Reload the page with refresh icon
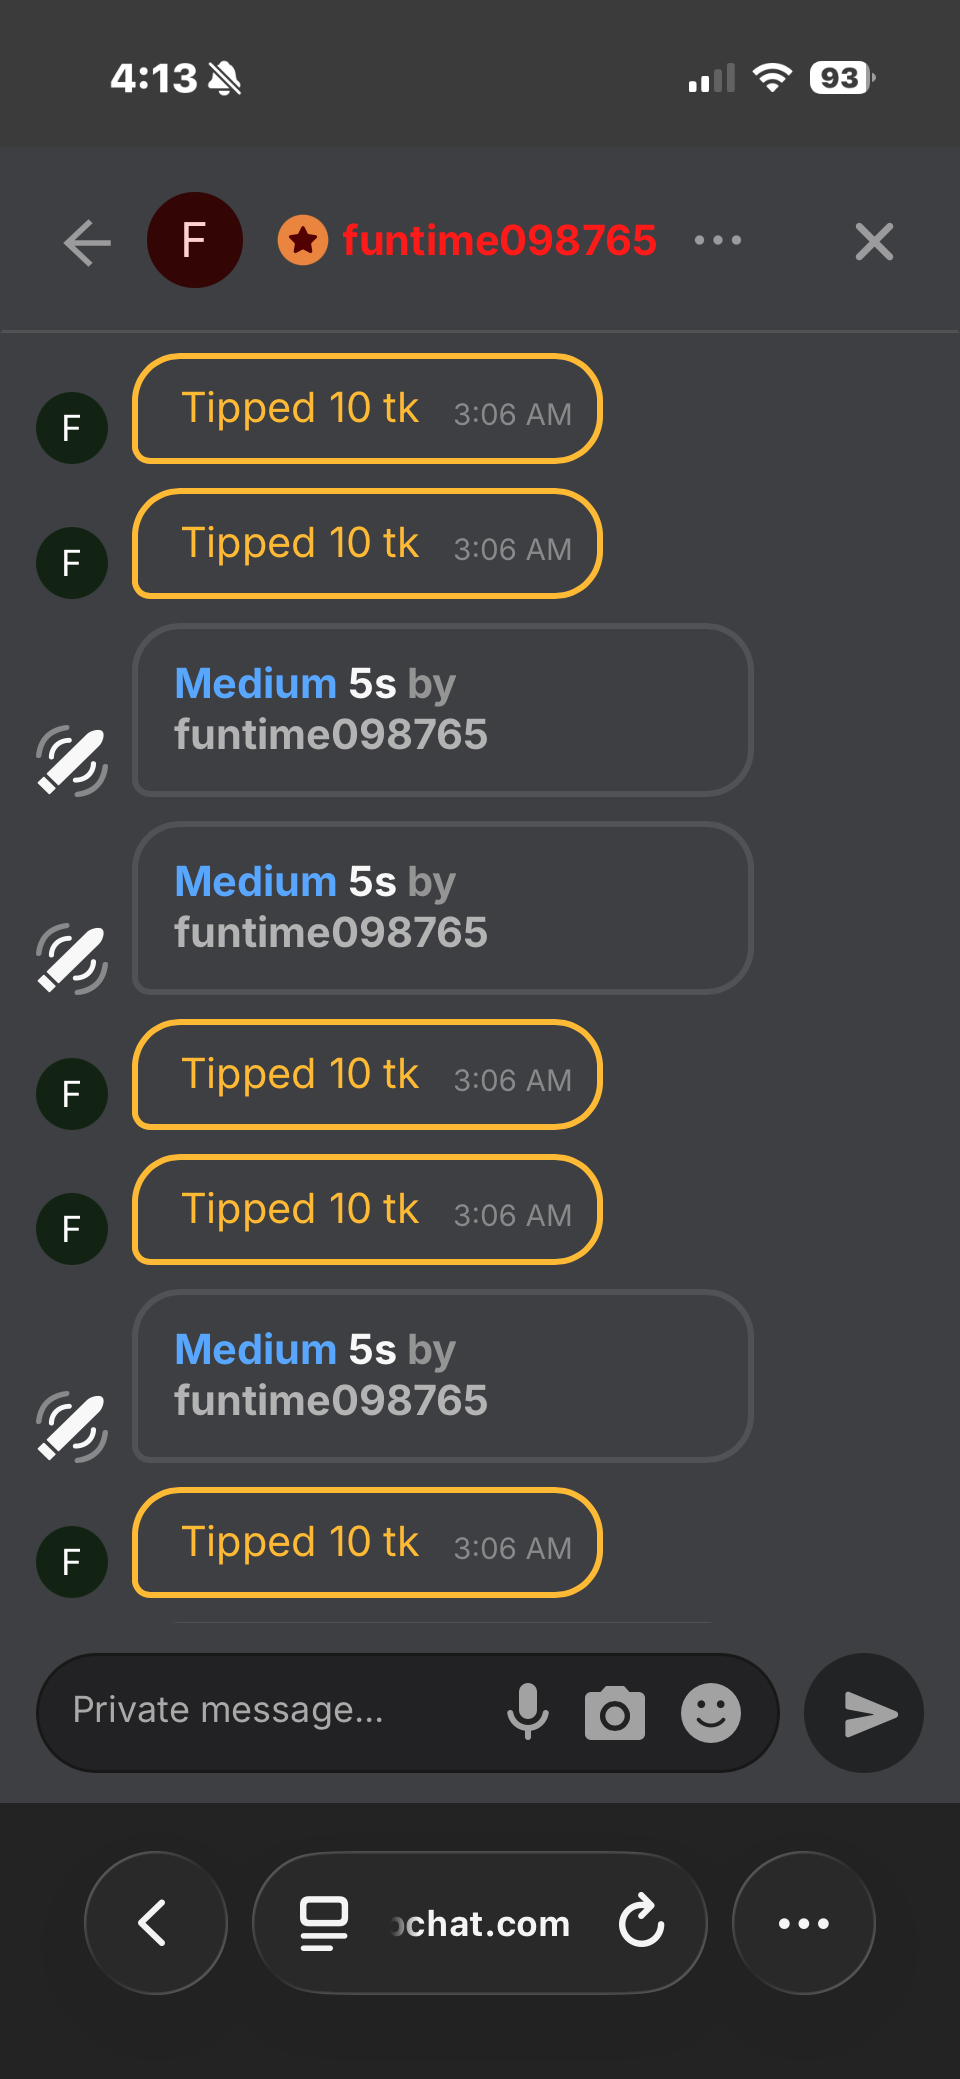 tap(641, 1922)
